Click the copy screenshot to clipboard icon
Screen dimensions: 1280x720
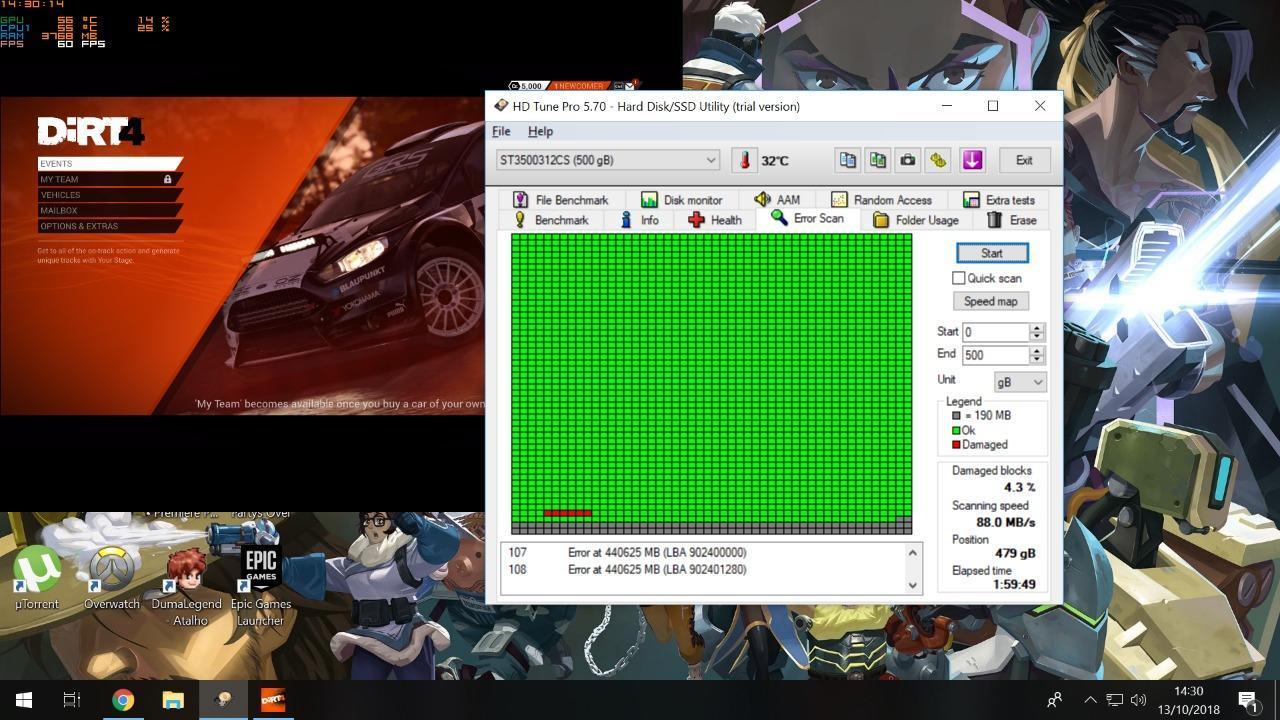[877, 160]
